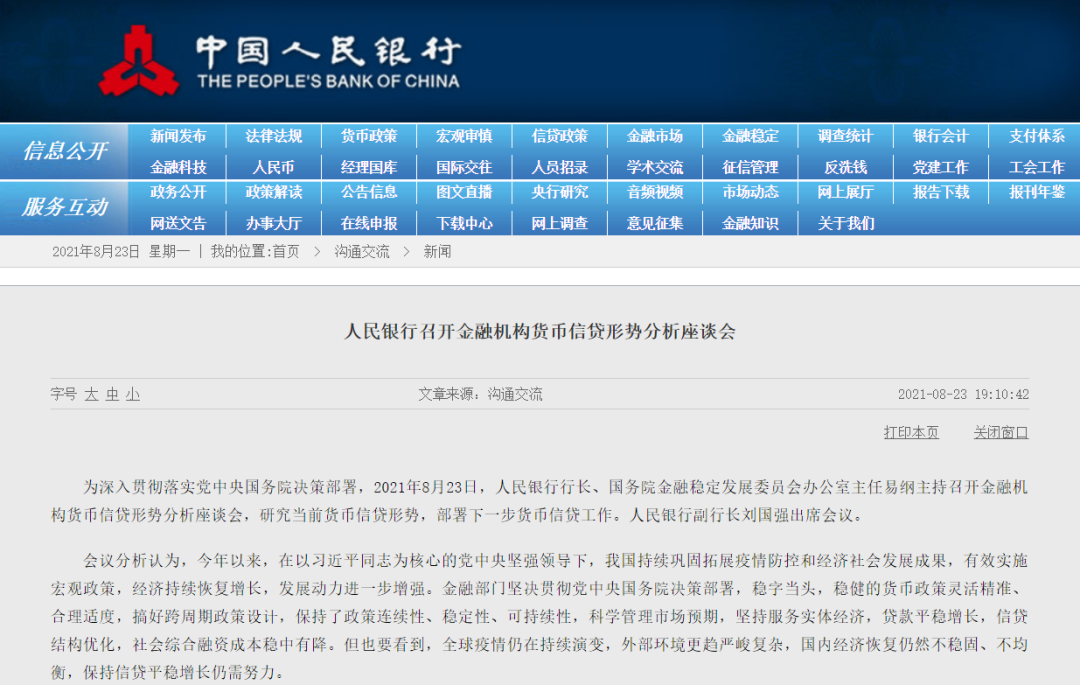The height and width of the screenshot is (685, 1080).
Task: Set font size to 中
Action: click(x=112, y=395)
